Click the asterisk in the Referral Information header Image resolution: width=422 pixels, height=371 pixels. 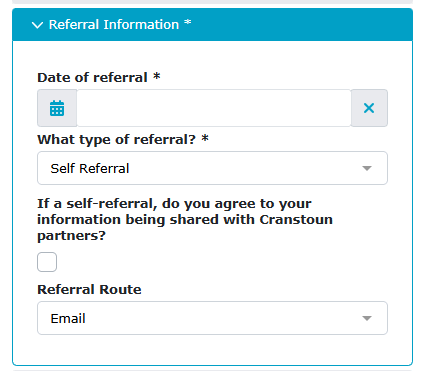coord(188,23)
